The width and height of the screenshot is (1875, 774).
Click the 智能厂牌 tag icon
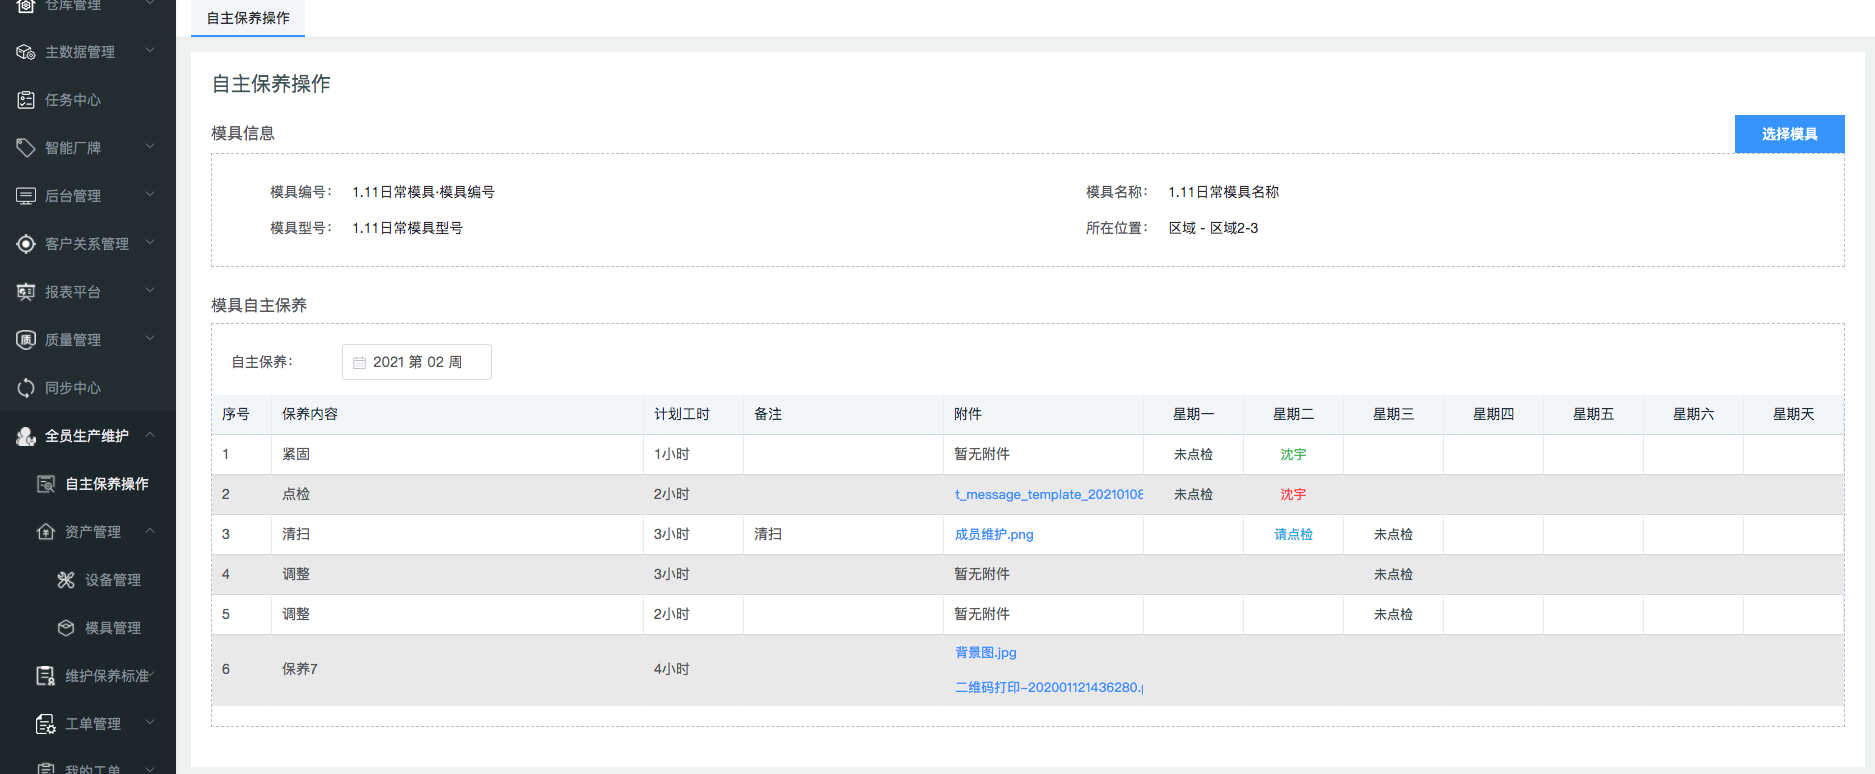coord(26,148)
